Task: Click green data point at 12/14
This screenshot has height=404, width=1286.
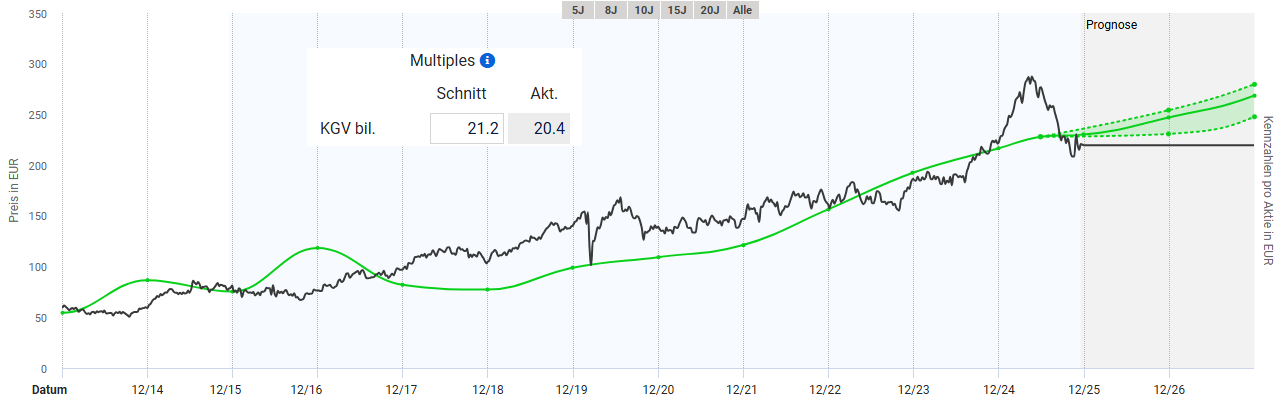Action: coord(147,280)
